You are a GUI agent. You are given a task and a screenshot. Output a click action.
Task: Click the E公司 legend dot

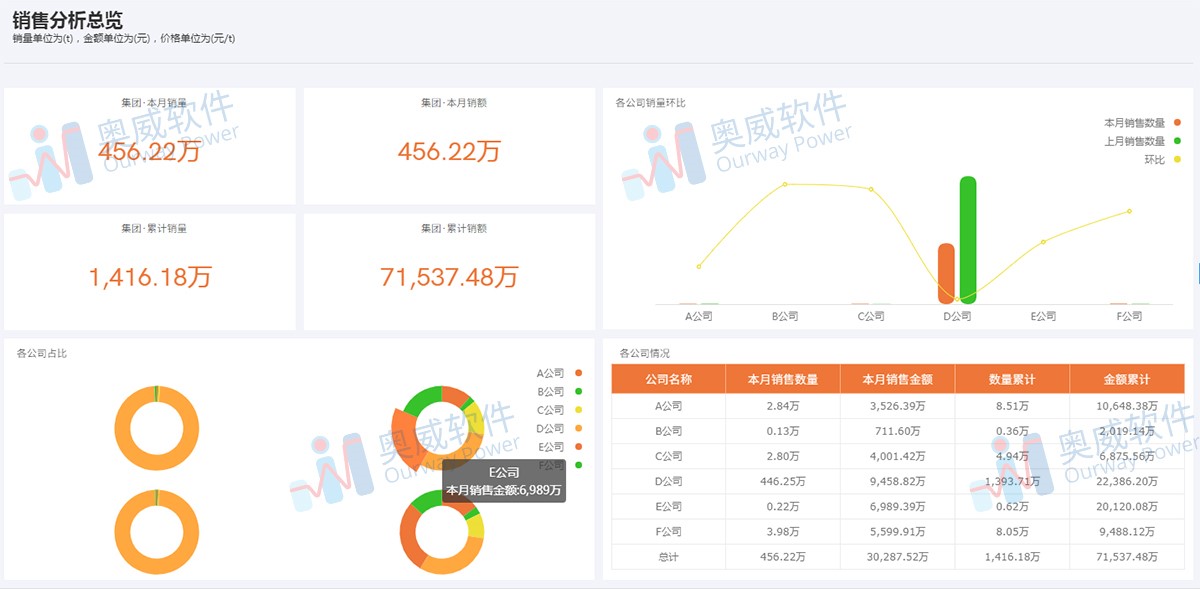(x=578, y=446)
